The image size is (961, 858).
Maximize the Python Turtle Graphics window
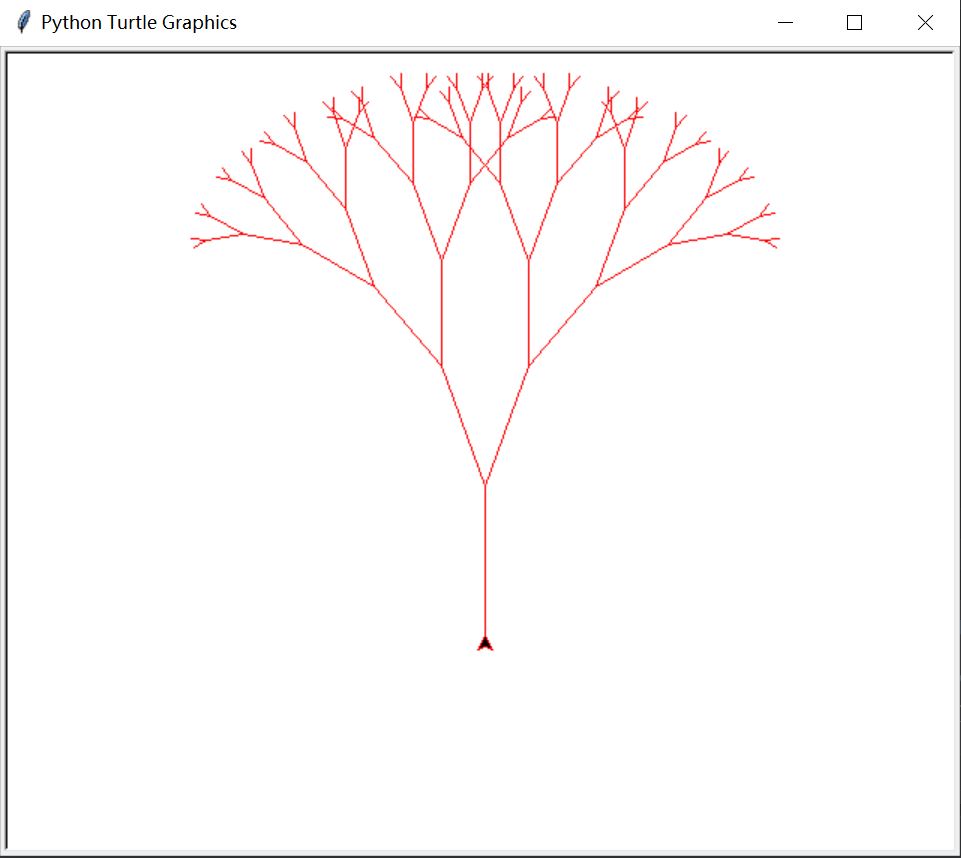(854, 23)
